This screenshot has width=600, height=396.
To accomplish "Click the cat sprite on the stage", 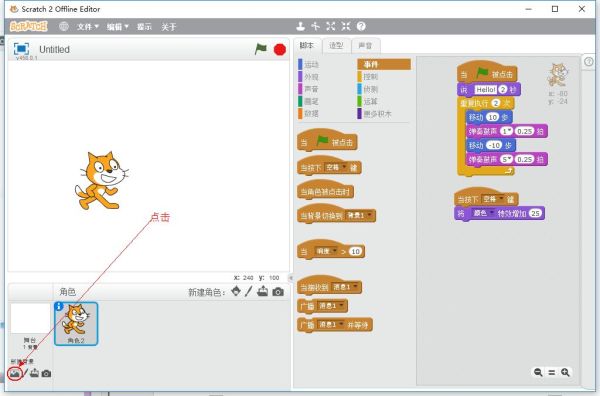I will tap(101, 180).
